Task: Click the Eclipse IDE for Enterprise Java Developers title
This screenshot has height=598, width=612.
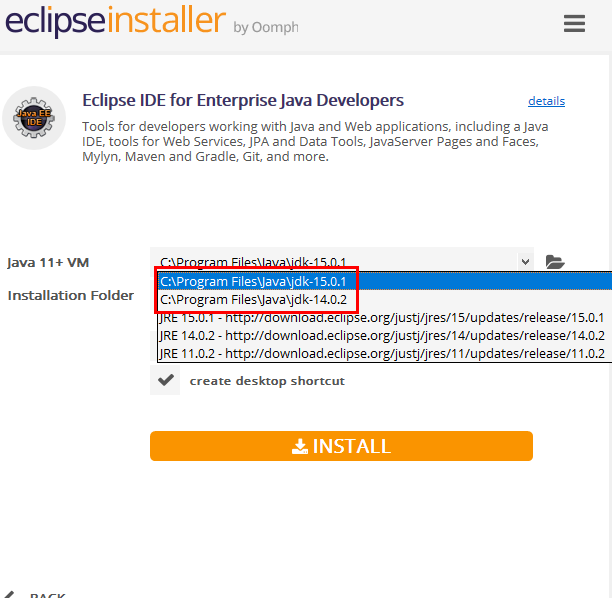Action: tap(243, 100)
